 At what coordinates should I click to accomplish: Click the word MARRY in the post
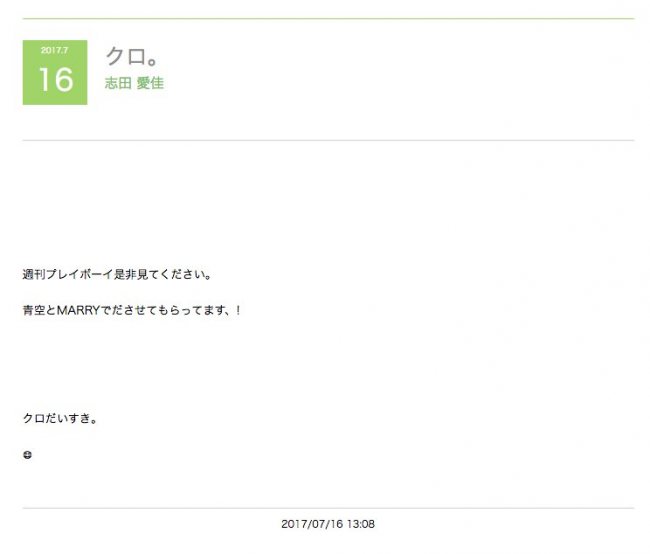pyautogui.click(x=78, y=310)
